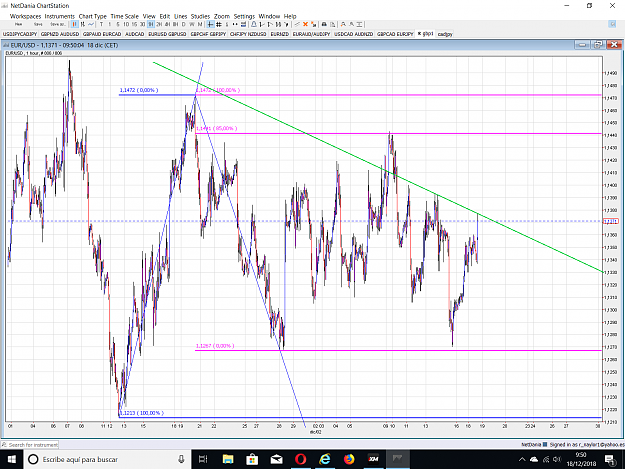The height and width of the screenshot is (469, 625).
Task: Click the search icon at toolbar right
Action: coord(613,24)
